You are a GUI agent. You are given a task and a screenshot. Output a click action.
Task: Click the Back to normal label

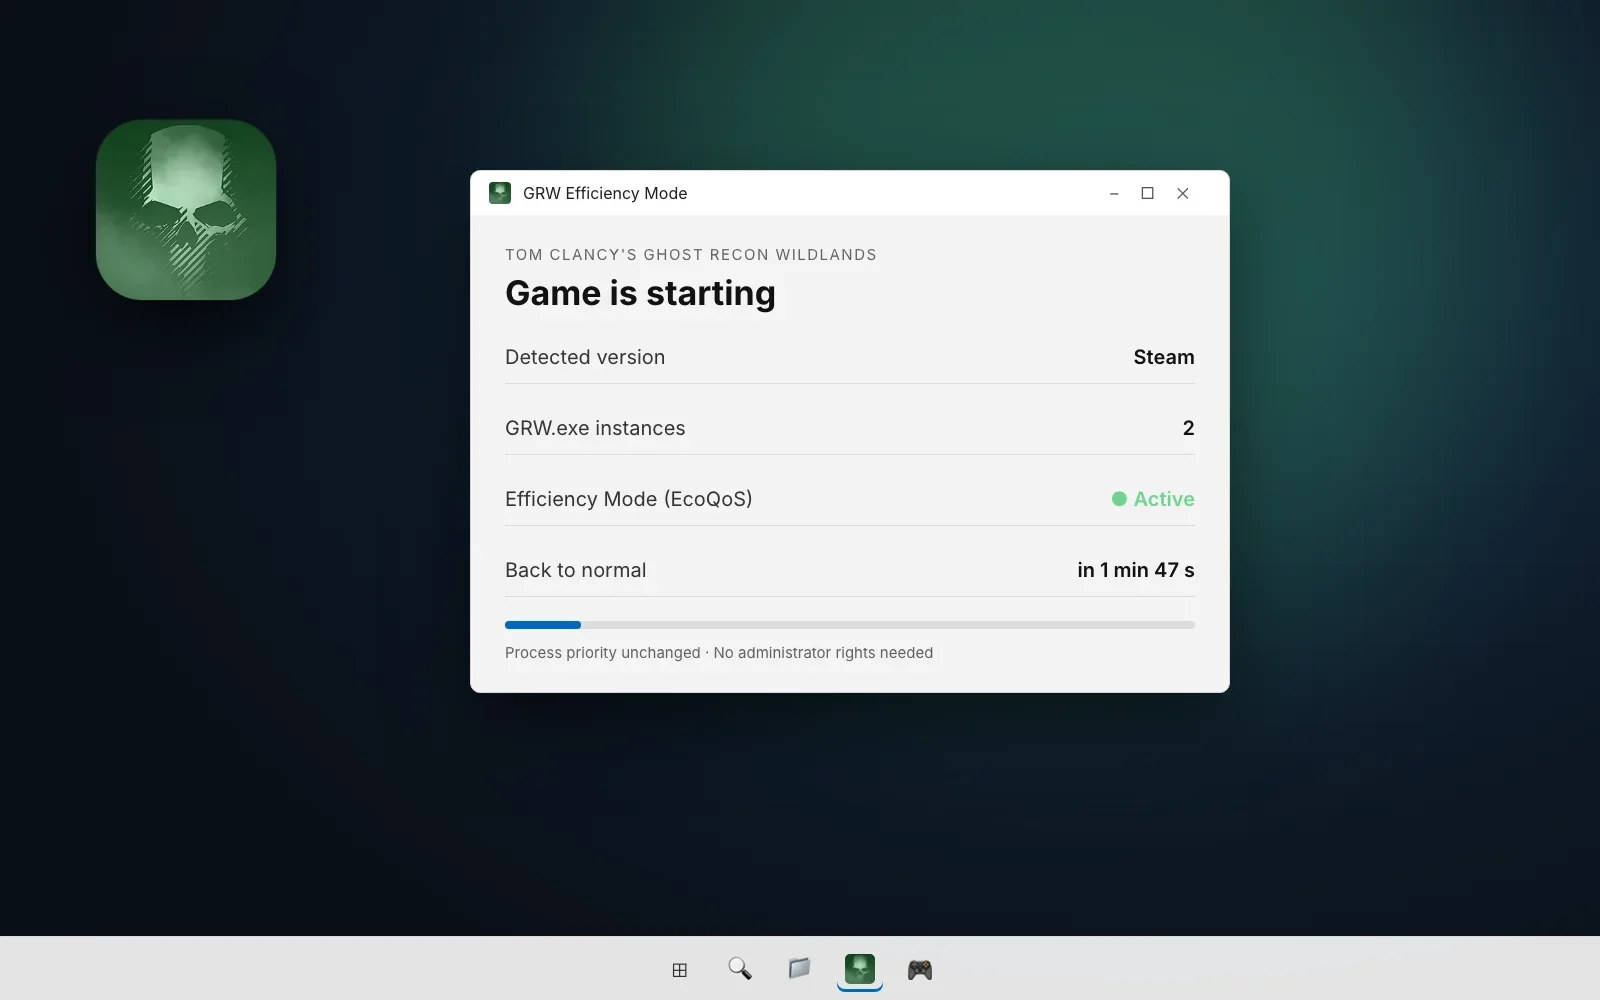click(x=576, y=570)
